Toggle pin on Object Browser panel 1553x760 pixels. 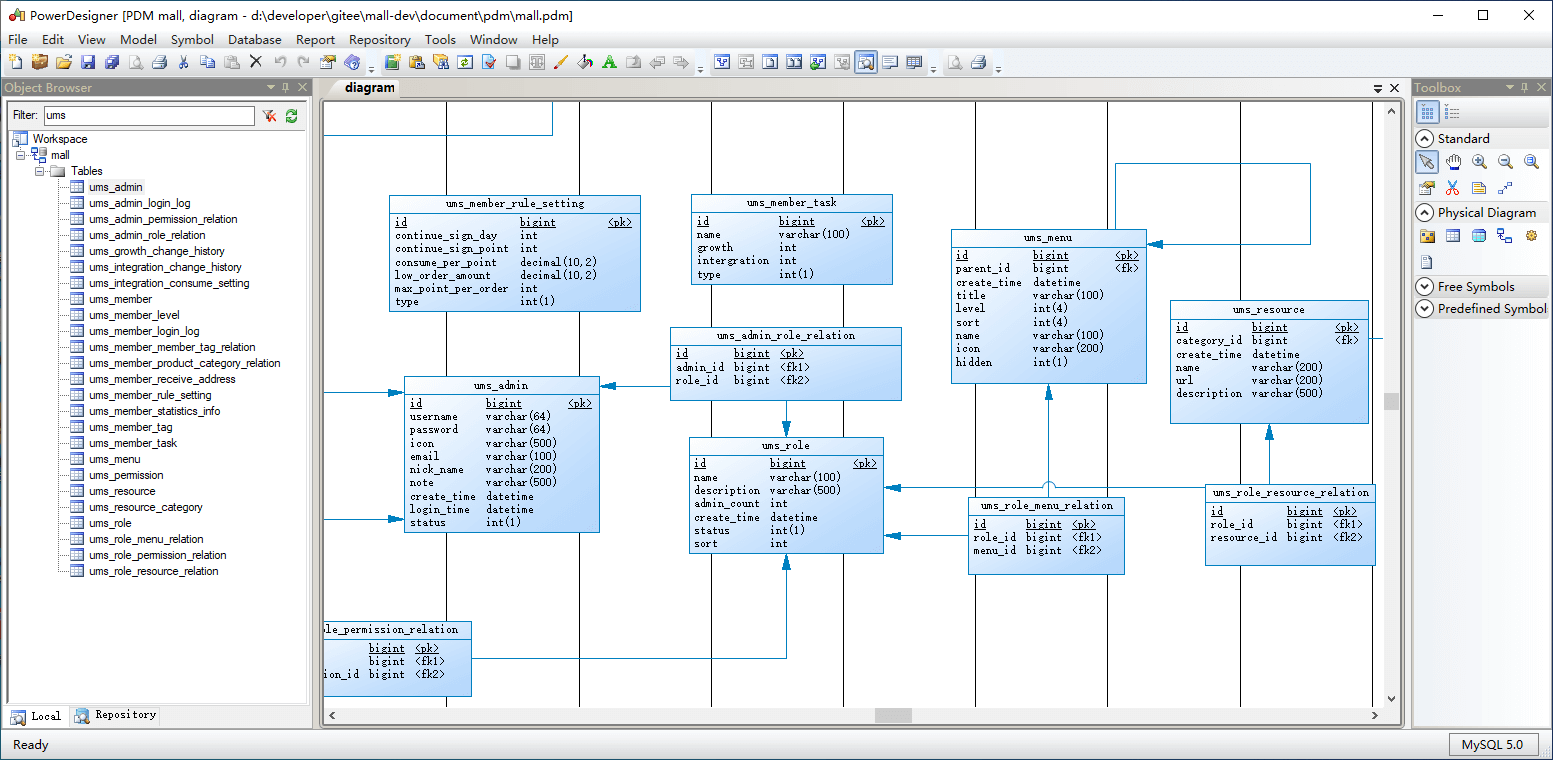click(286, 88)
